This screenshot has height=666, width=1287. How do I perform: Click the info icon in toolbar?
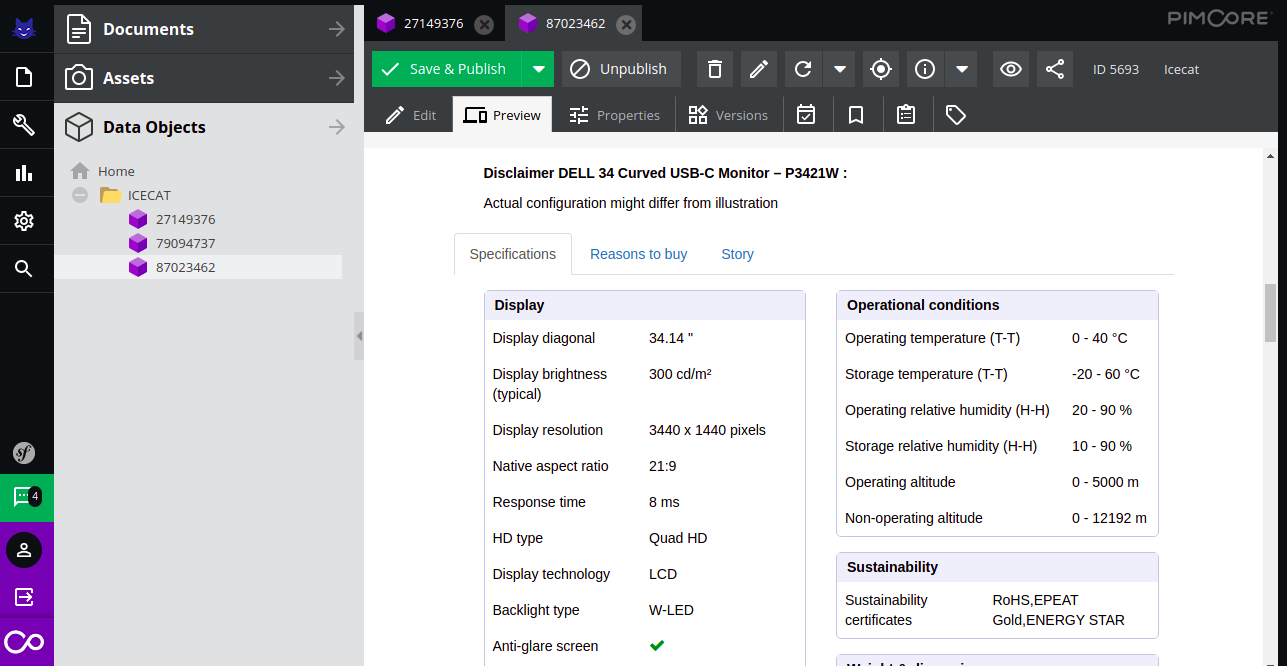click(925, 69)
